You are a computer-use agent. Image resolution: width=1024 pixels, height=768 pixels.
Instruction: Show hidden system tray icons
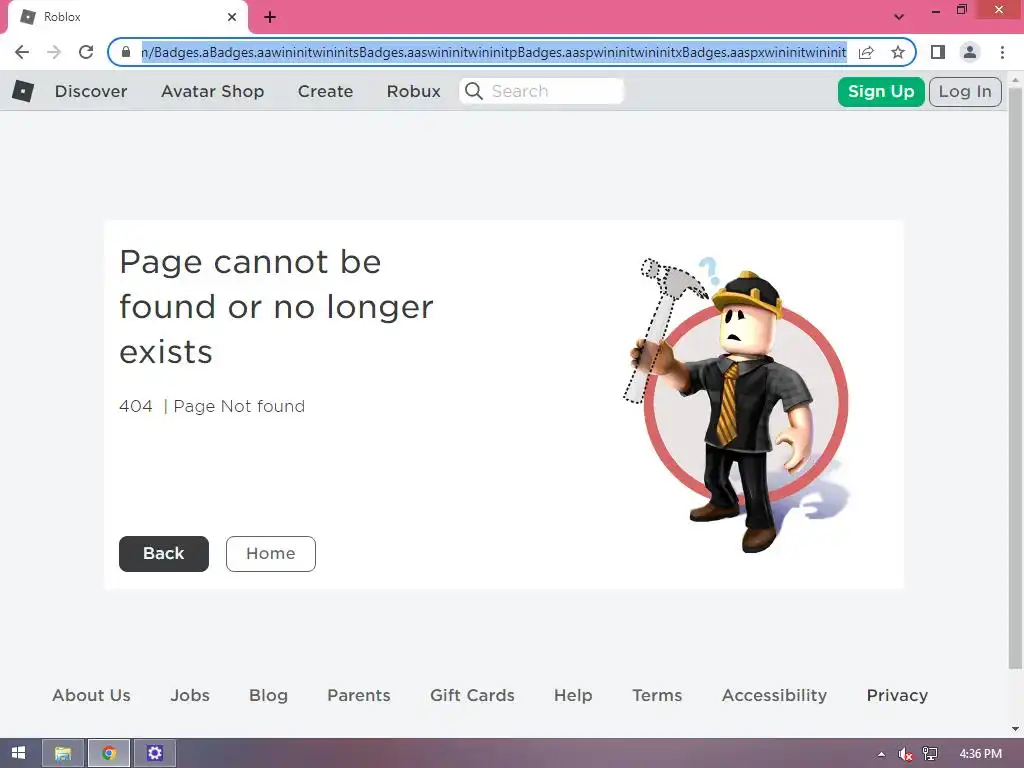[x=882, y=754]
